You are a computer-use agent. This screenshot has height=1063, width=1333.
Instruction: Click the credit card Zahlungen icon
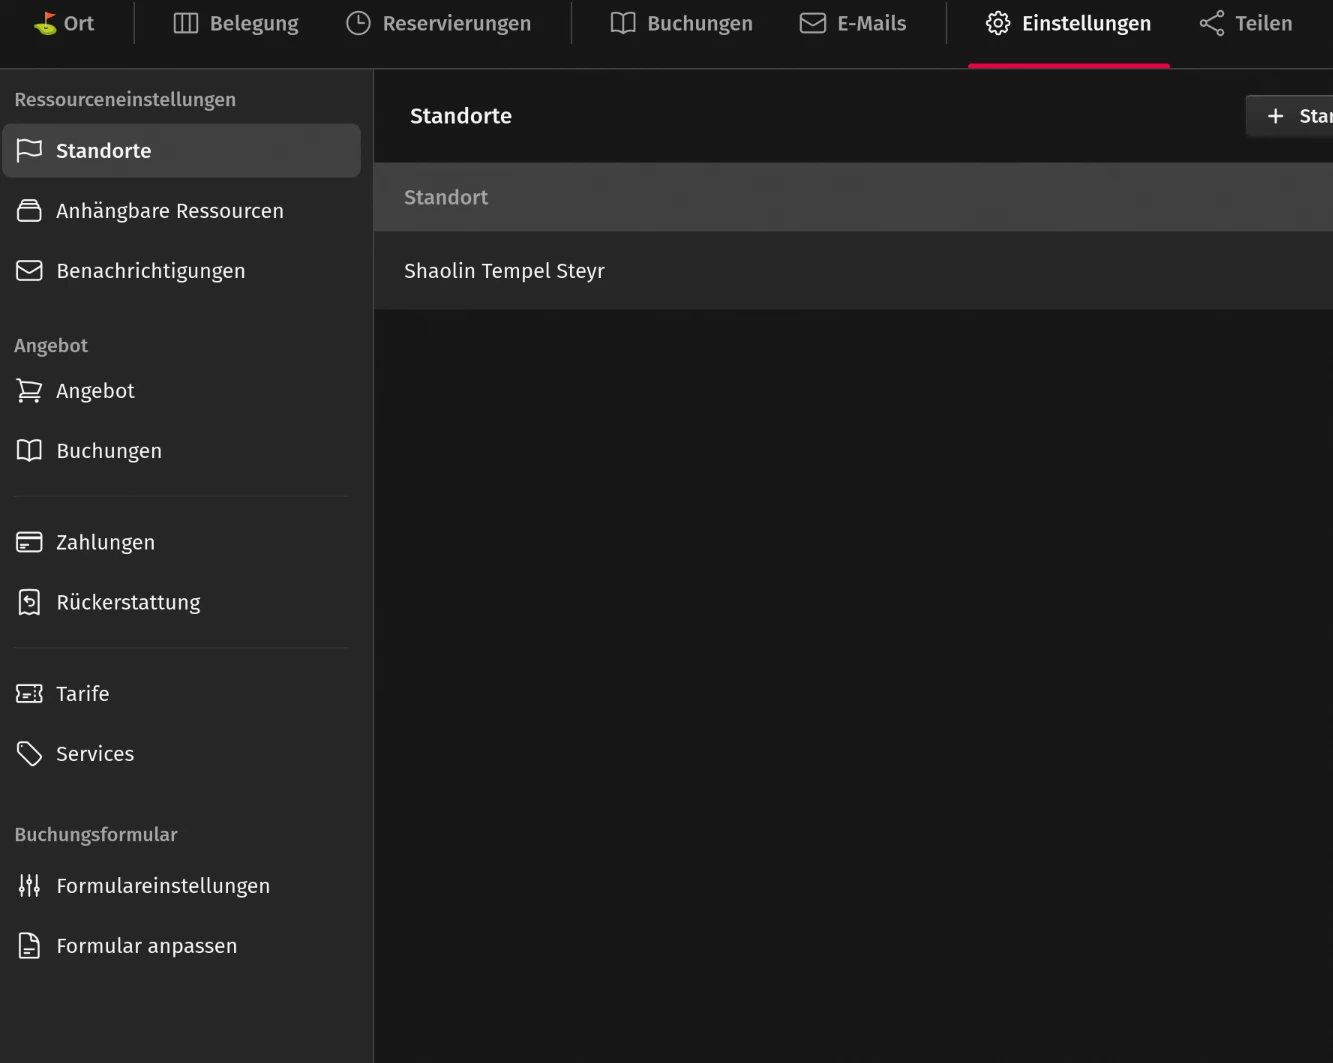(x=30, y=542)
